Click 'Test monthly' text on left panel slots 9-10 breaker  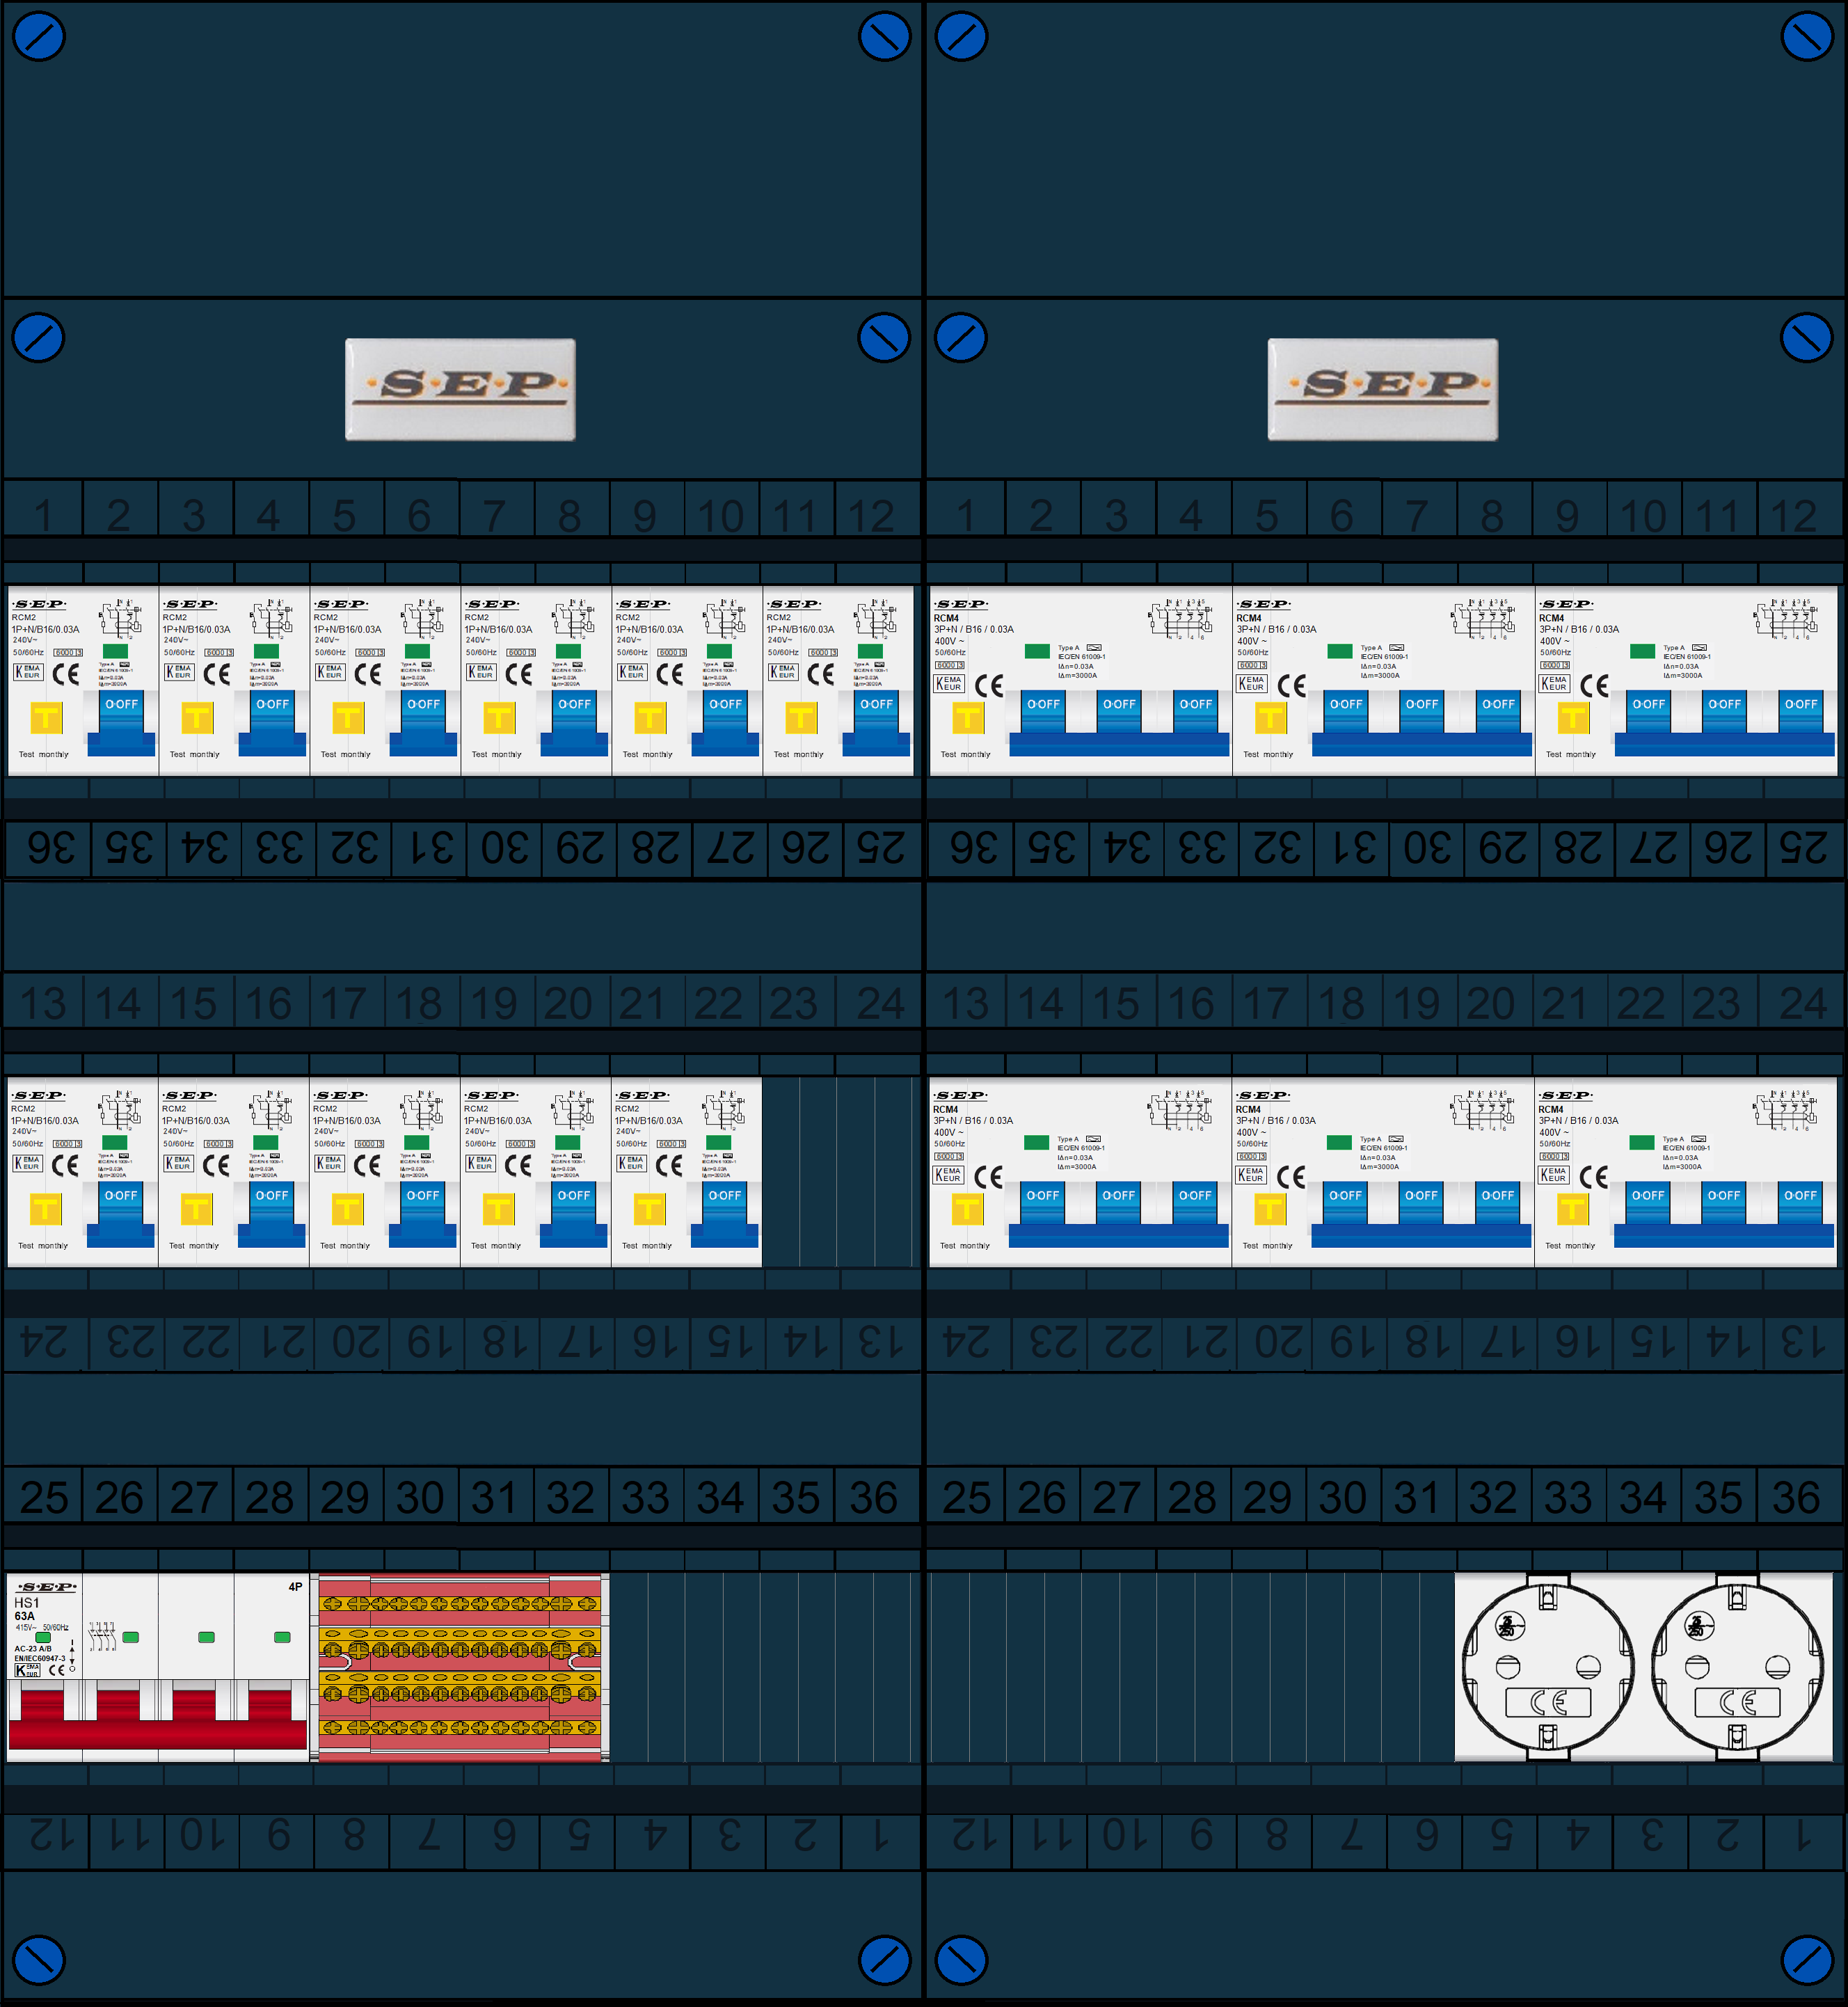pos(648,755)
